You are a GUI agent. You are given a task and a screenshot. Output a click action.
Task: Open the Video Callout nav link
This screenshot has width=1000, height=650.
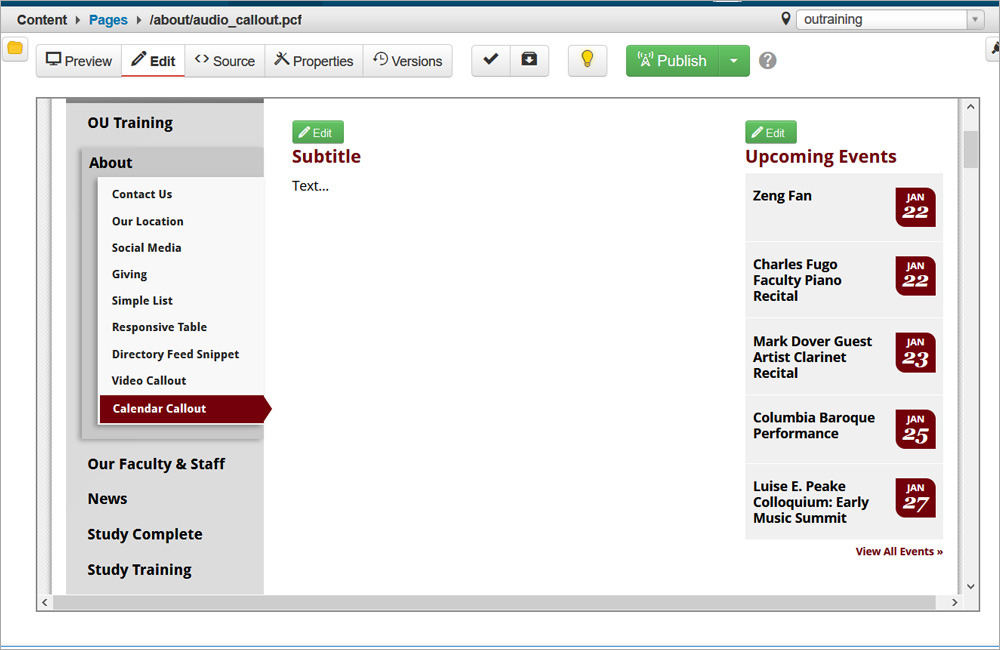[x=149, y=381]
